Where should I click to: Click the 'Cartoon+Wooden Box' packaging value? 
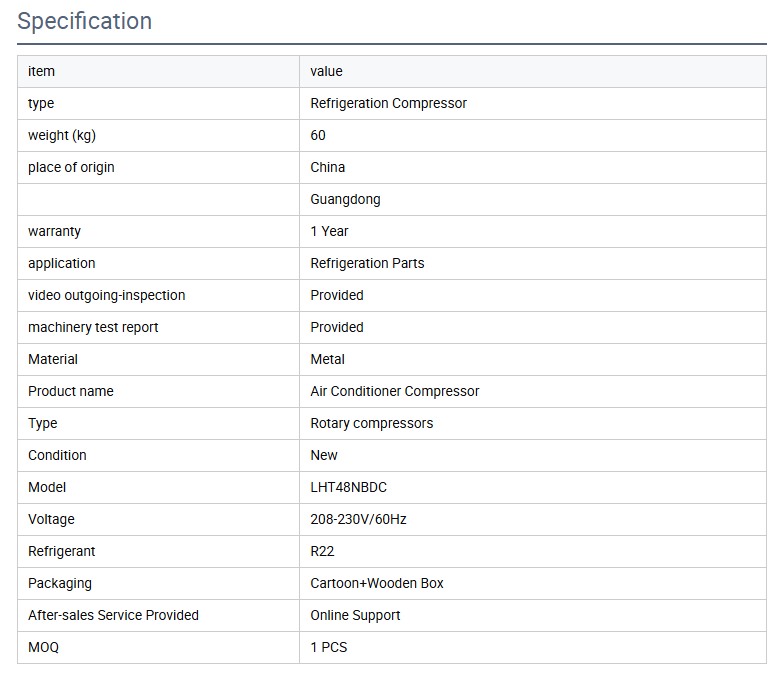376,583
